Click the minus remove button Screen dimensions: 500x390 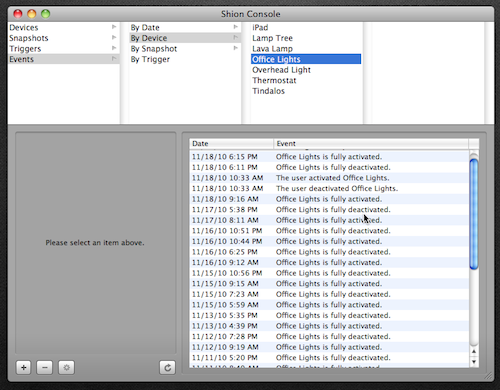[x=45, y=368]
